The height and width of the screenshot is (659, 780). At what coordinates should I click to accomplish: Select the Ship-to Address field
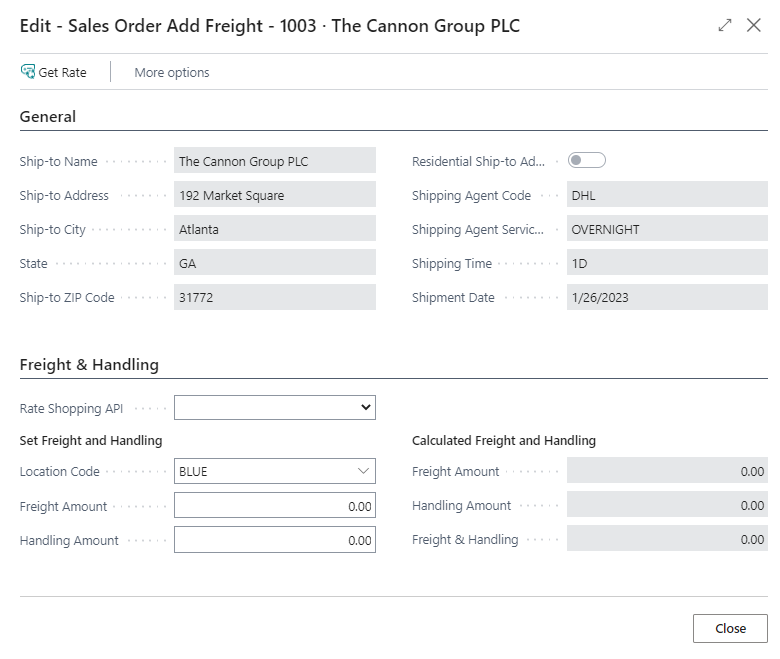click(274, 195)
